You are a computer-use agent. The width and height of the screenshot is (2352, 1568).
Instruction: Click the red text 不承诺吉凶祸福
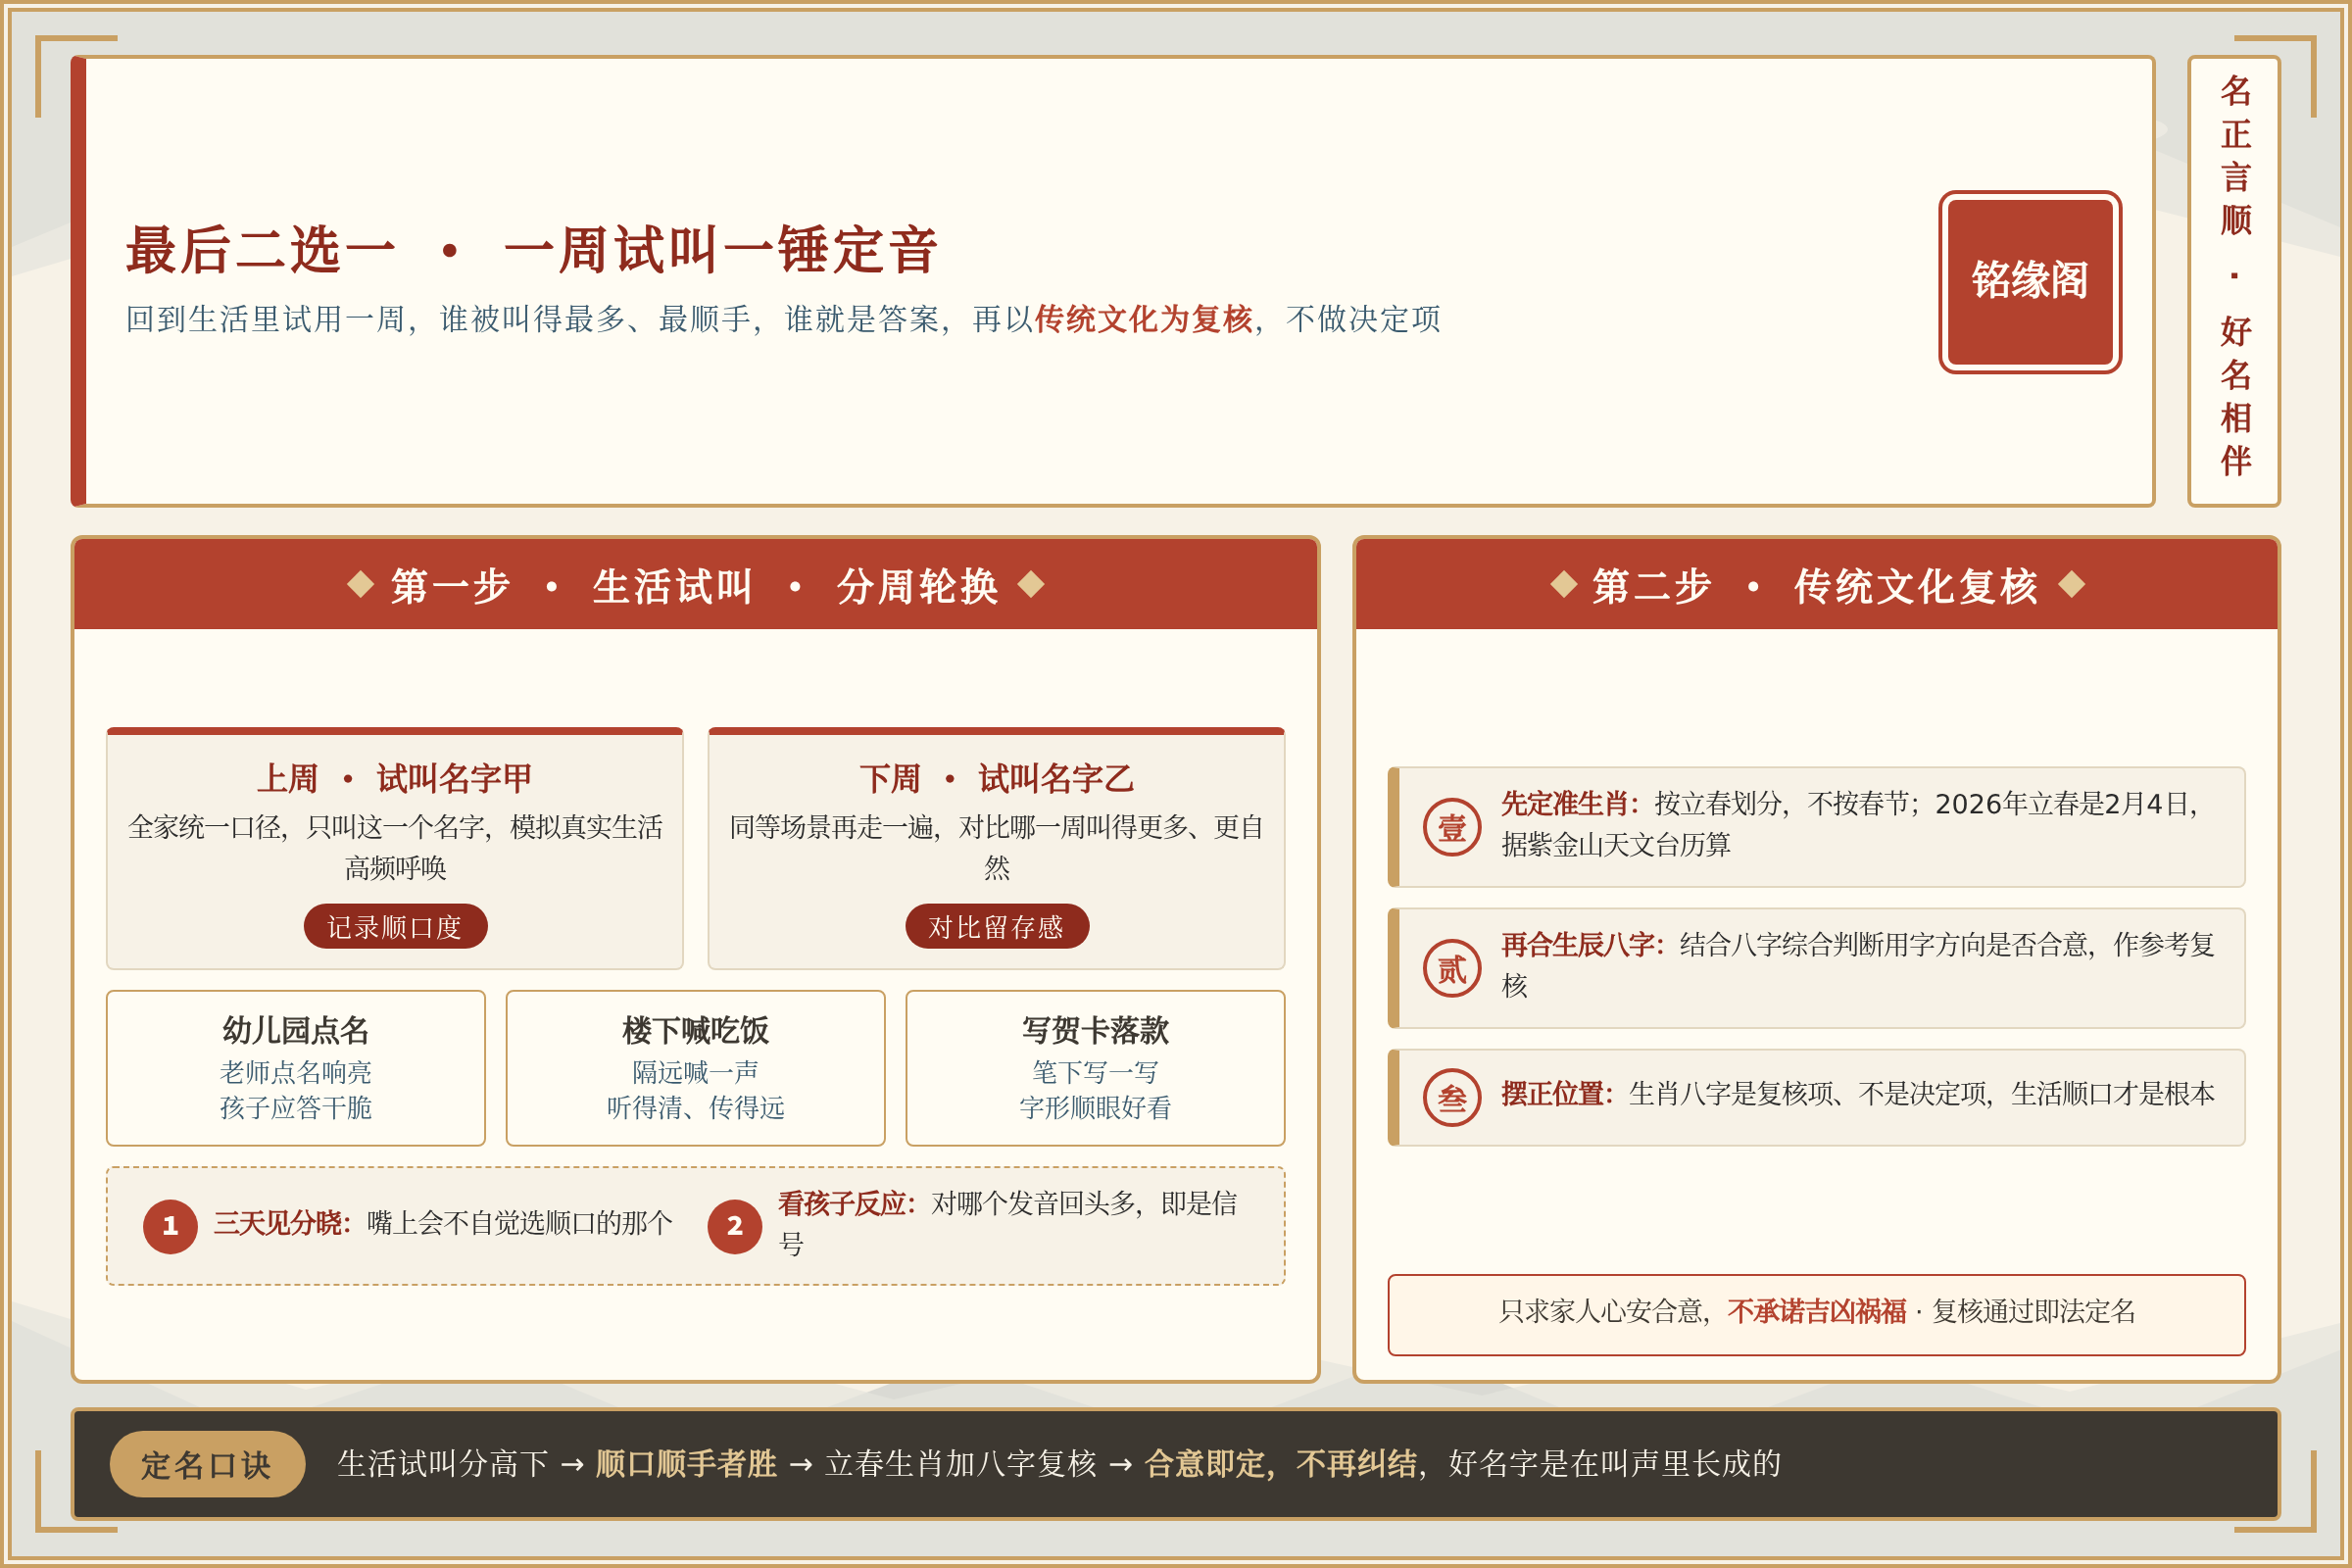(x=1816, y=1311)
